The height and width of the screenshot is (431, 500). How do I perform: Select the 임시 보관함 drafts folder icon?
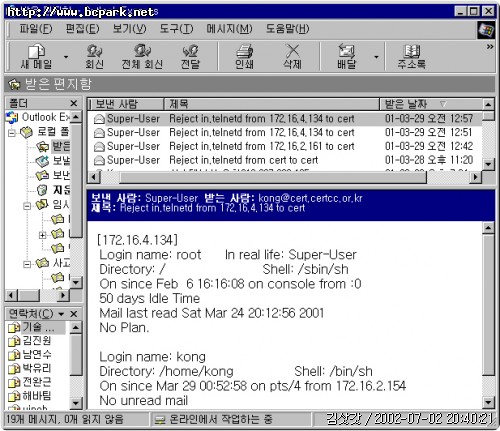click(x=42, y=204)
